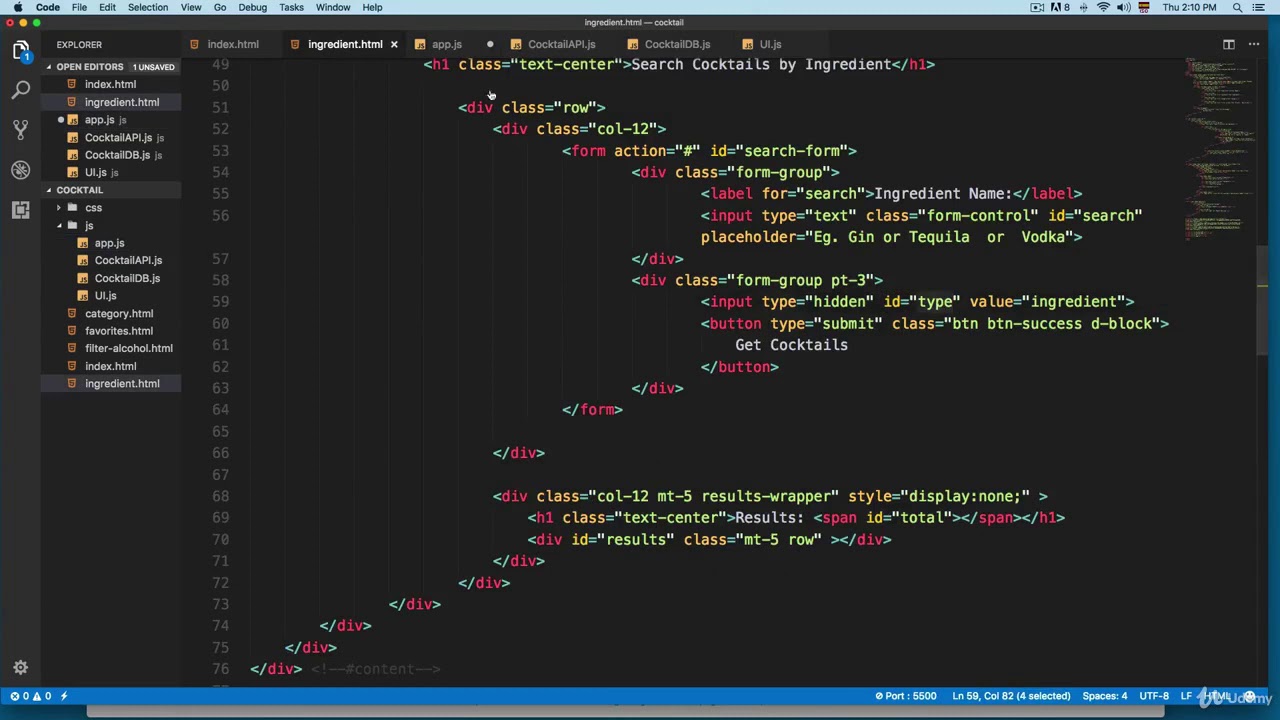Open the Help menu
Image resolution: width=1280 pixels, height=720 pixels.
(372, 7)
